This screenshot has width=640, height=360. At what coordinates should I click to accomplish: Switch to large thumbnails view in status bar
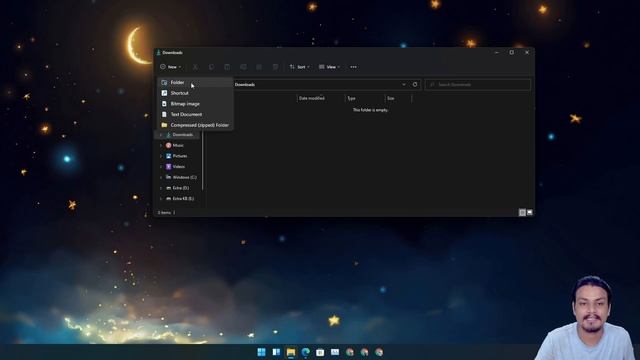[530, 212]
